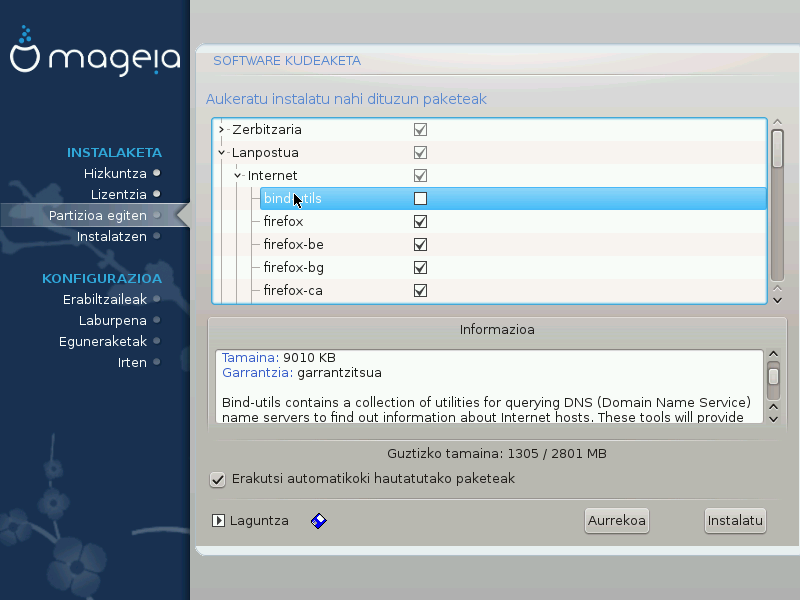
Task: Click the Partizioa egiten sidebar step
Action: click(x=98, y=215)
